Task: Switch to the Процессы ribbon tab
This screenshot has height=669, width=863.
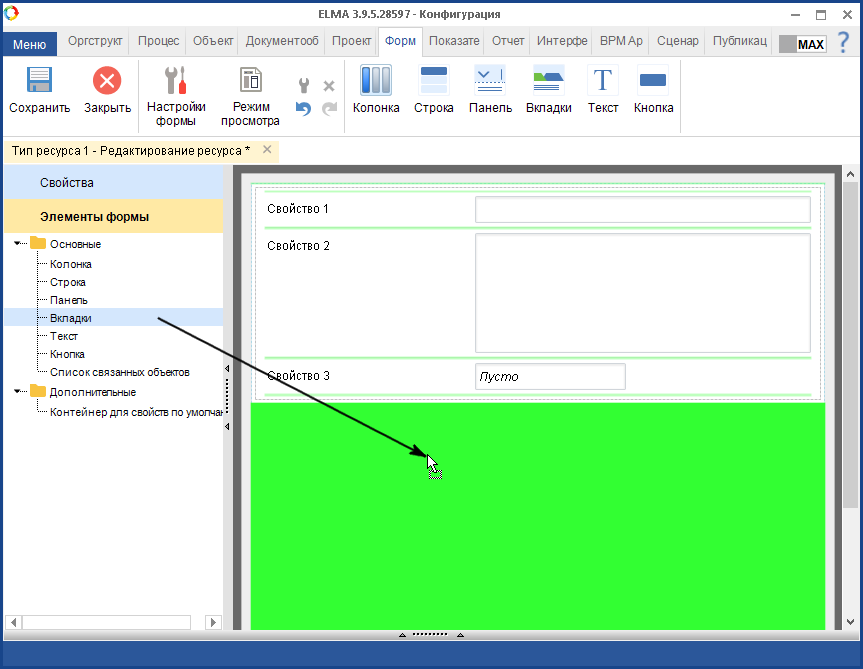Action: tap(158, 42)
